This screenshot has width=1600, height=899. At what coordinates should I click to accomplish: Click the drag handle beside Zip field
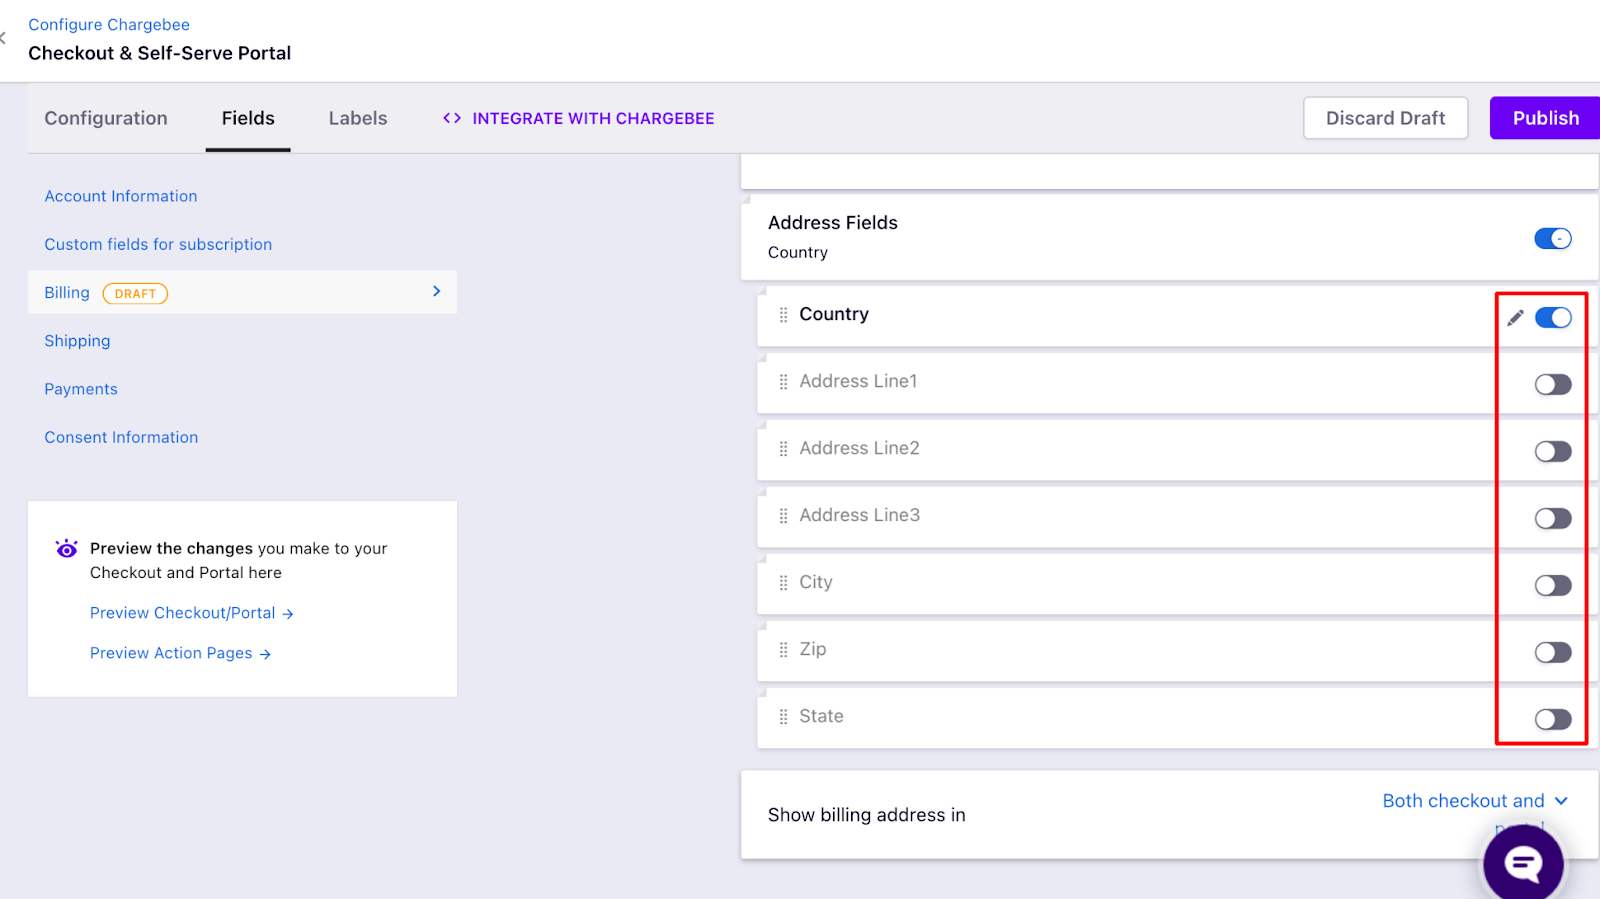[x=783, y=650]
